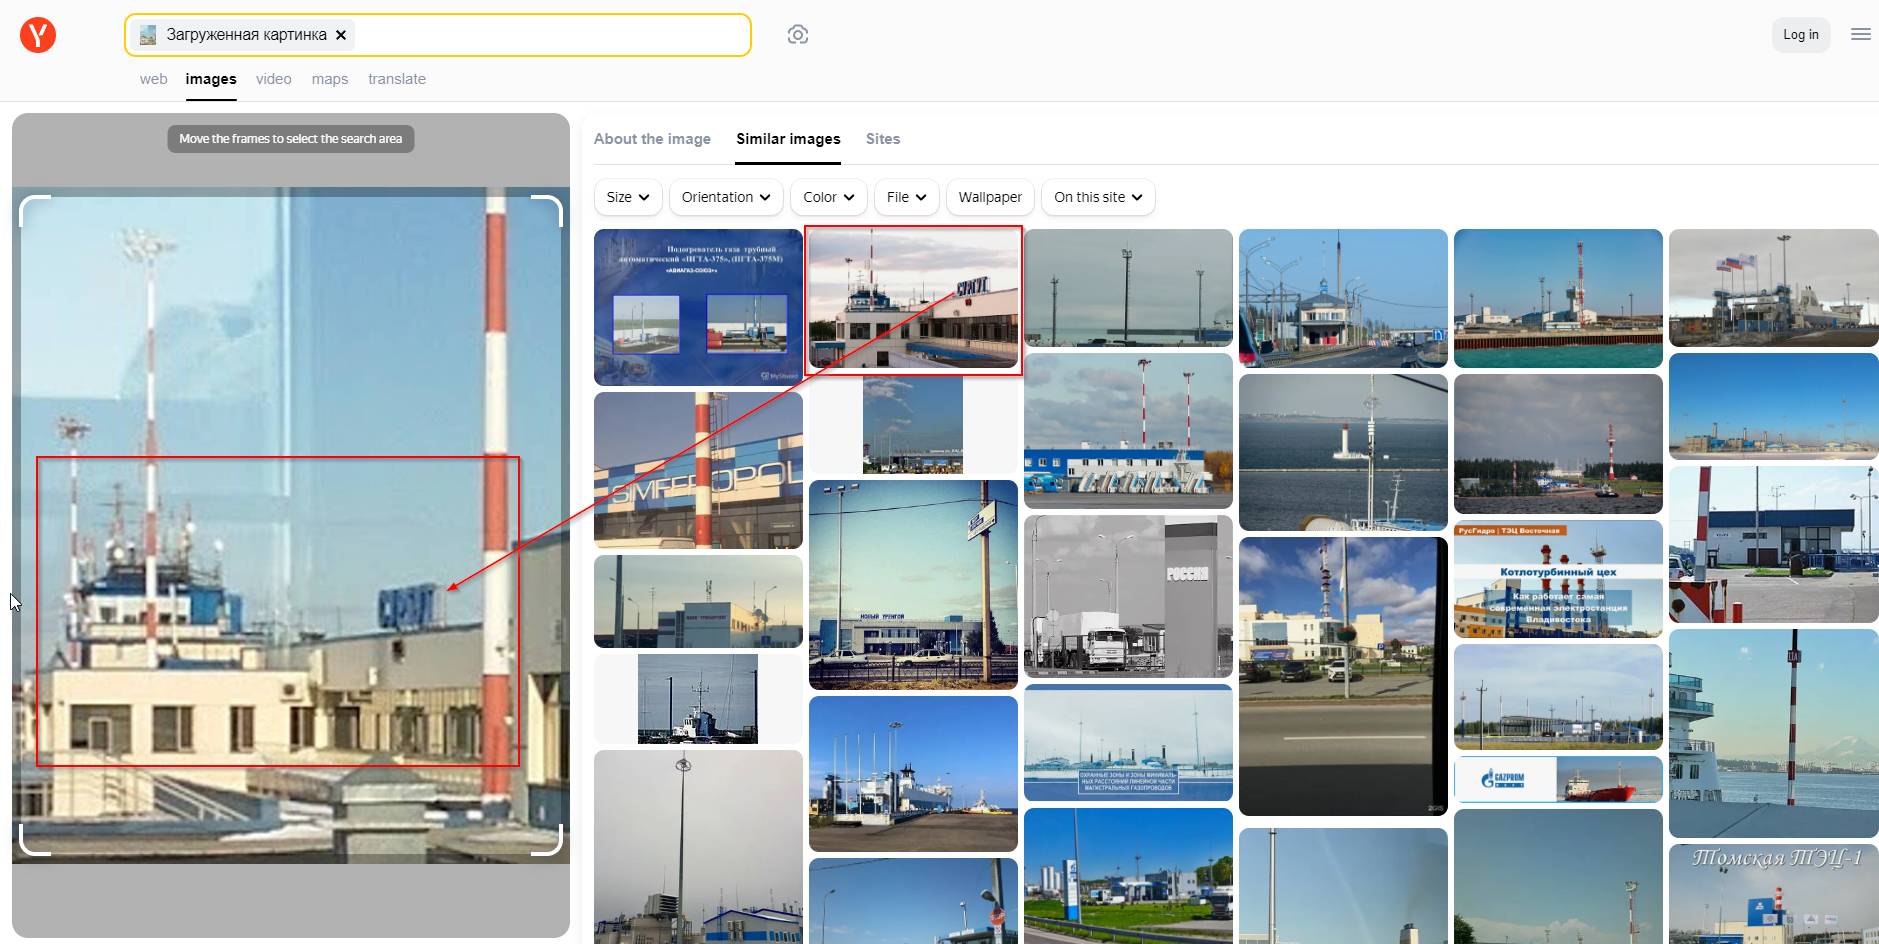
Task: Open the File type filter dropdown
Action: tap(906, 197)
